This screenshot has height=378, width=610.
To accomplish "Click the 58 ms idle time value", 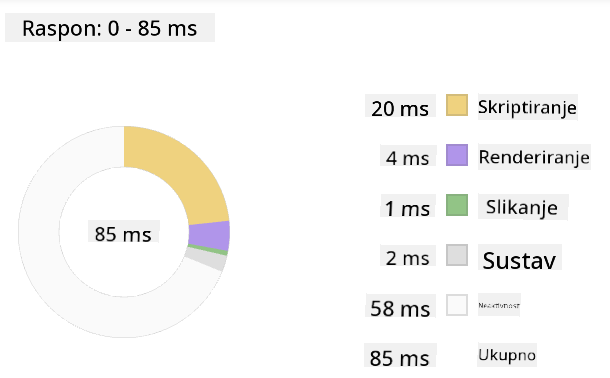I will 400,308.
